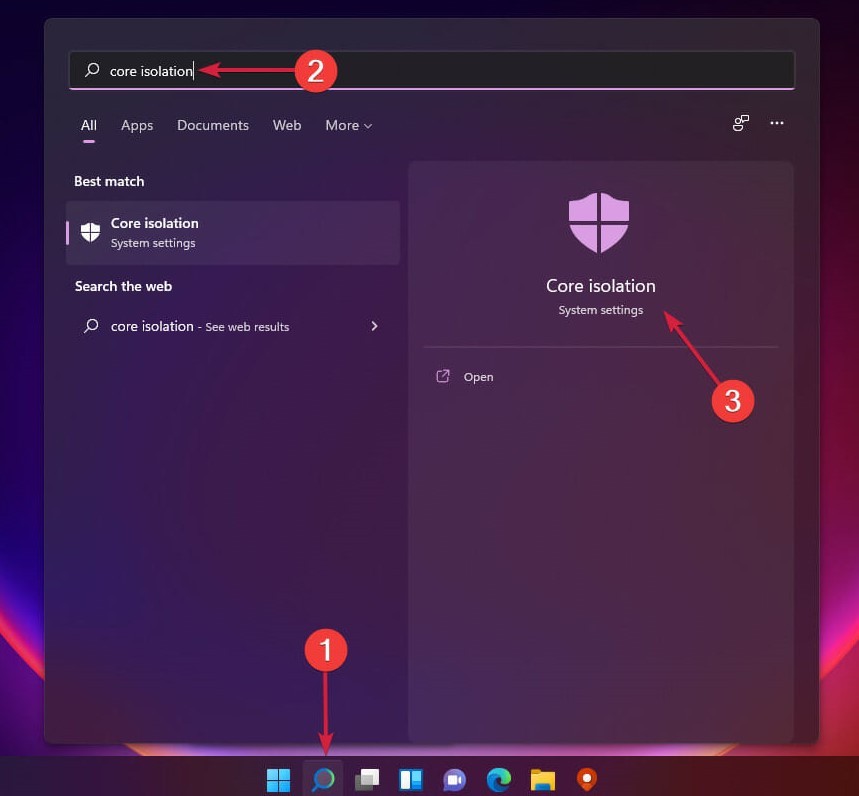Click System settings text in preview pane
Screen dimensions: 859x796
[x=600, y=310]
